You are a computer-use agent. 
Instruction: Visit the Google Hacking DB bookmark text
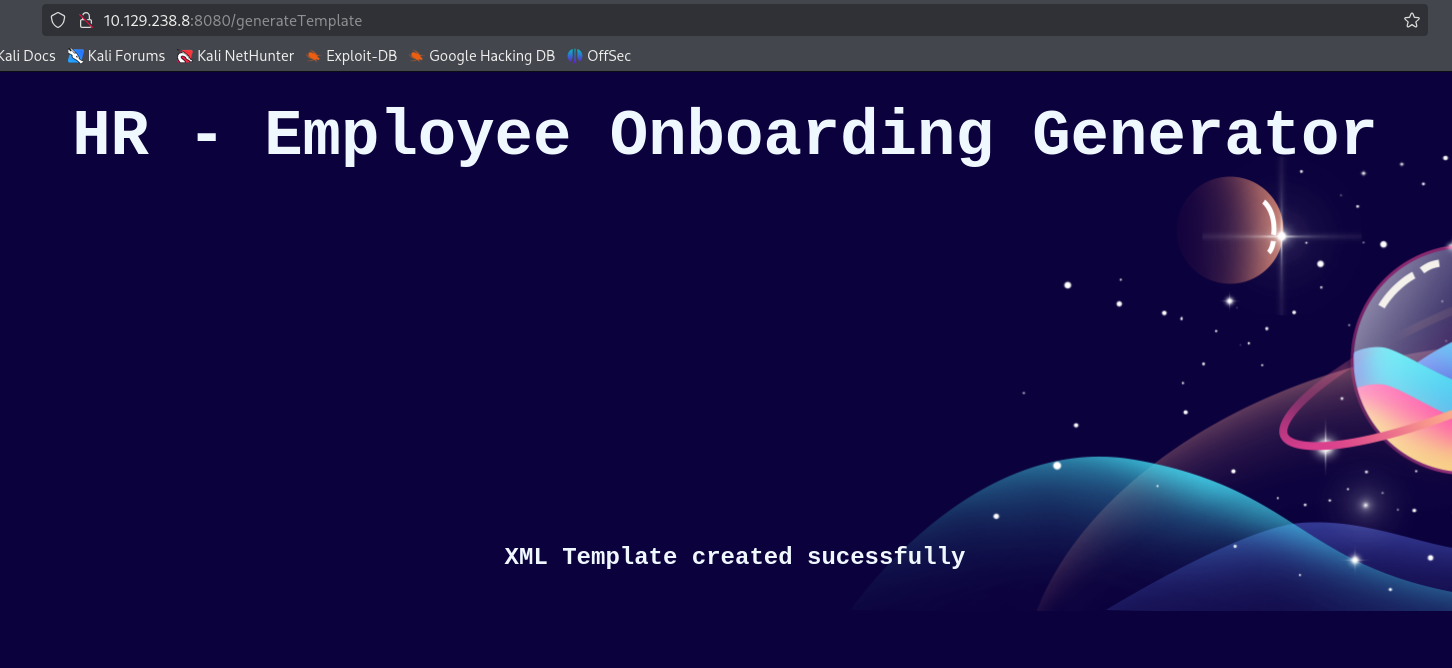tap(491, 56)
